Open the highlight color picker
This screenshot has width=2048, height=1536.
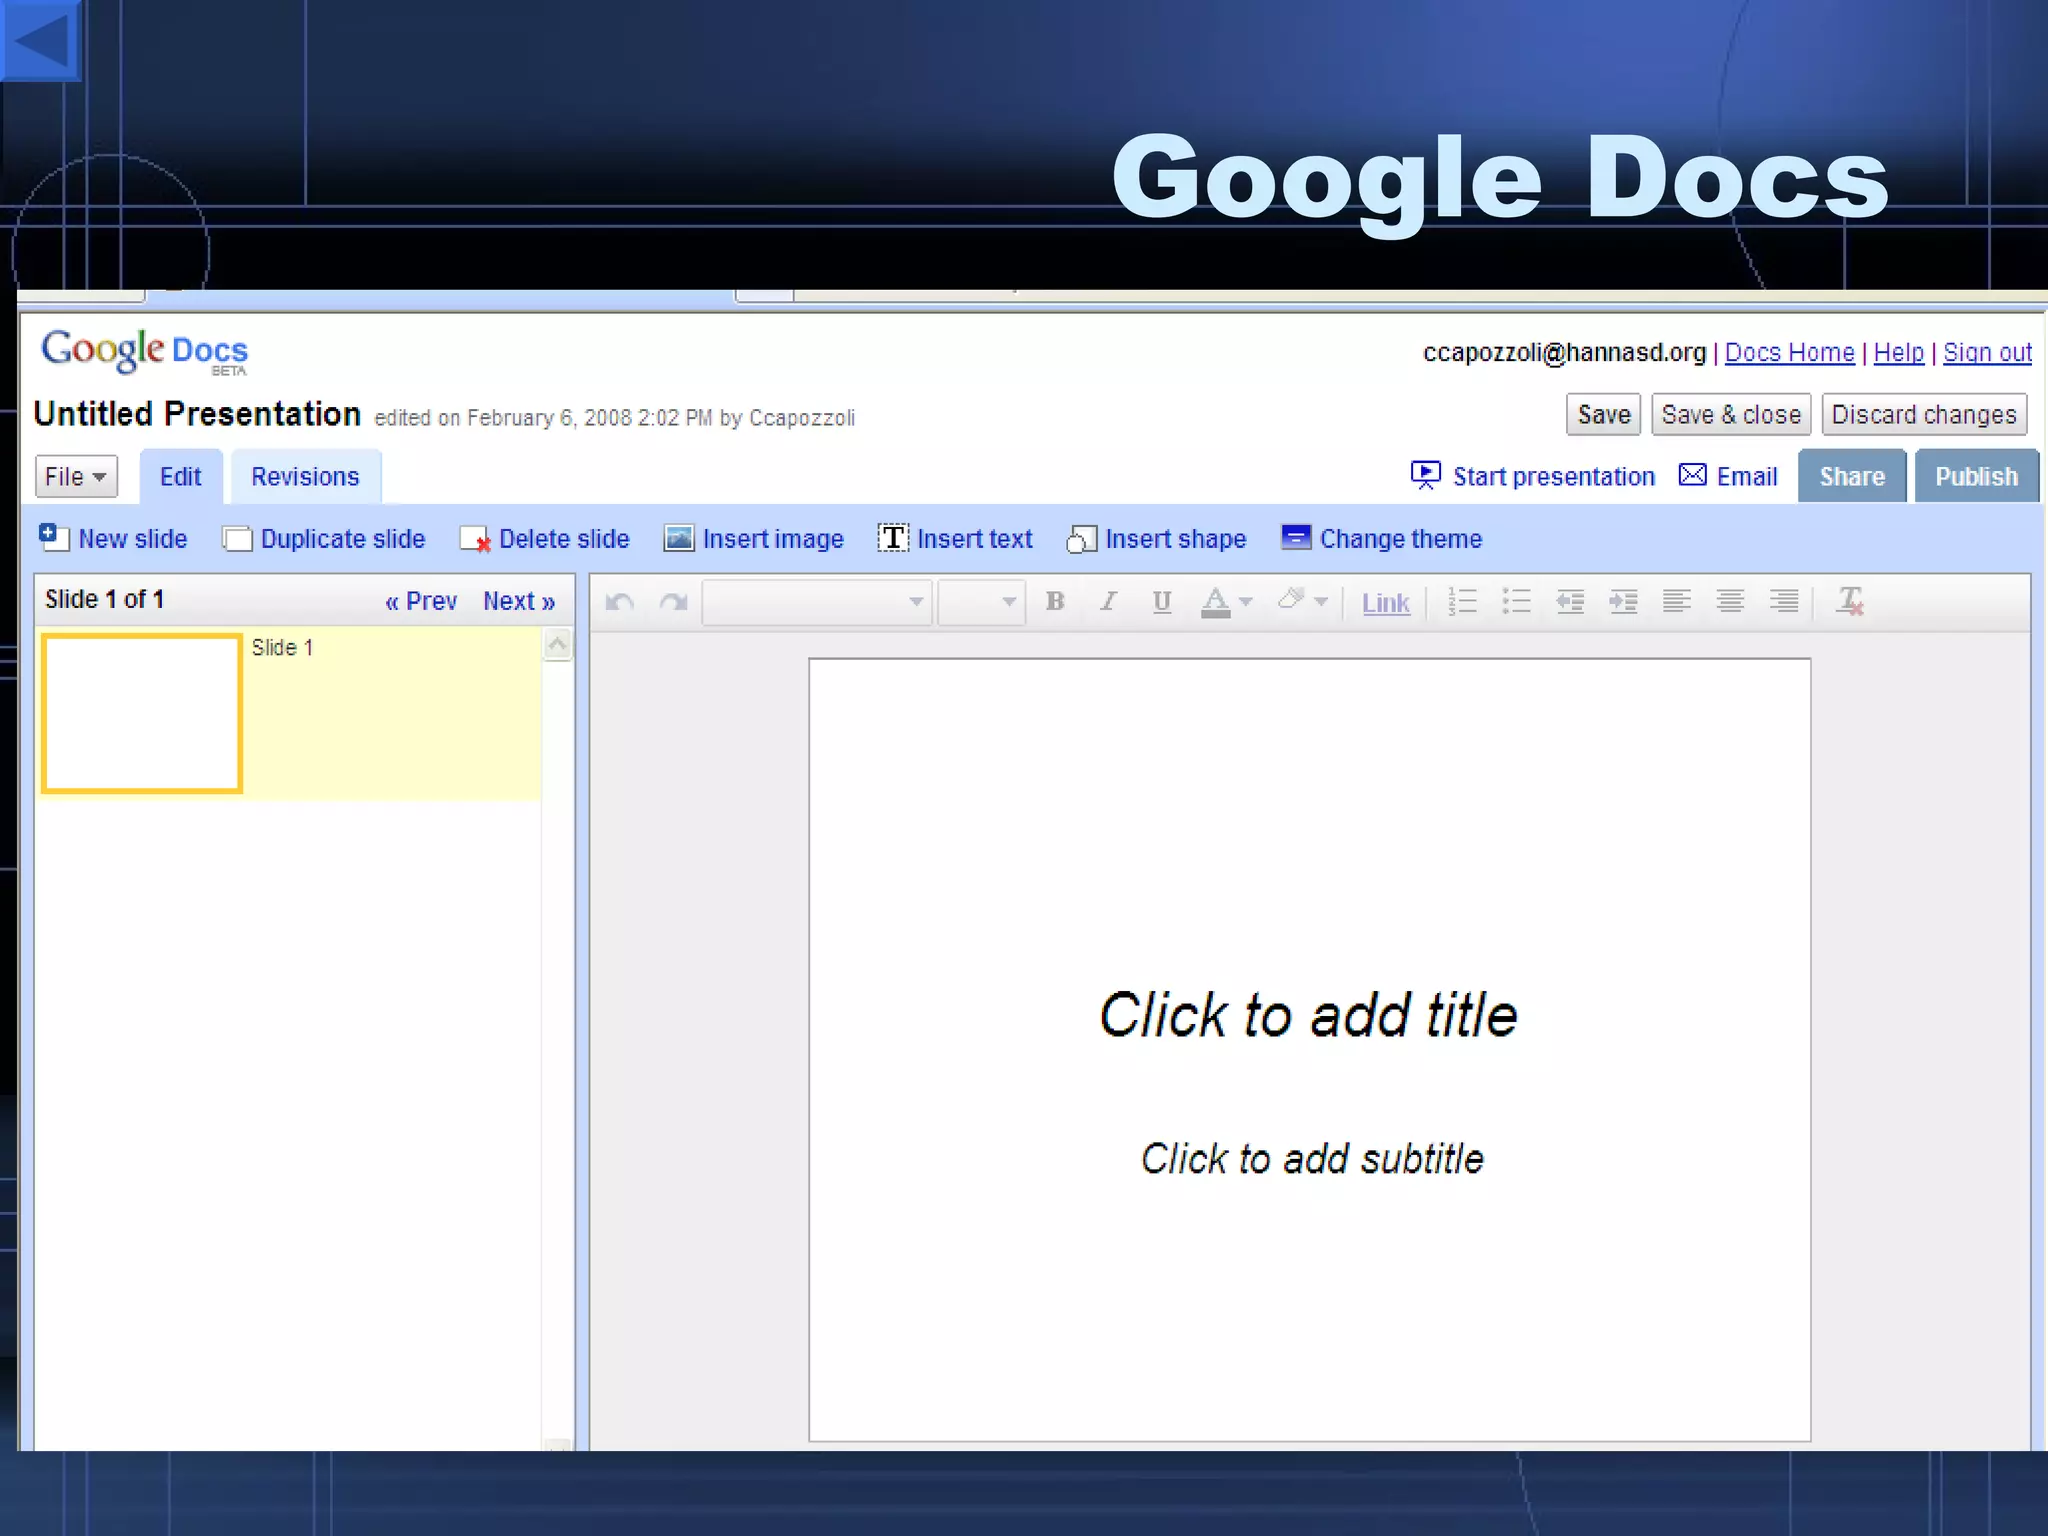coord(1302,601)
